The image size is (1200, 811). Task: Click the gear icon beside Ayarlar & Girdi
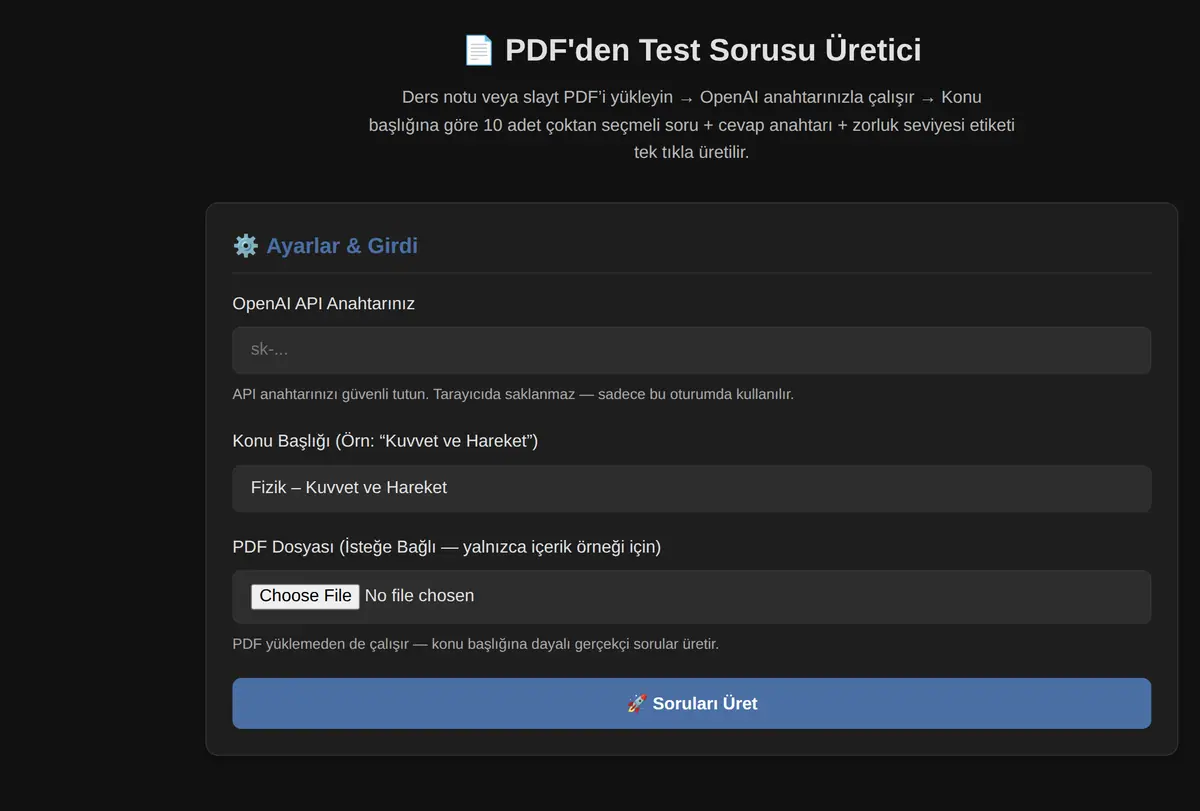click(245, 246)
